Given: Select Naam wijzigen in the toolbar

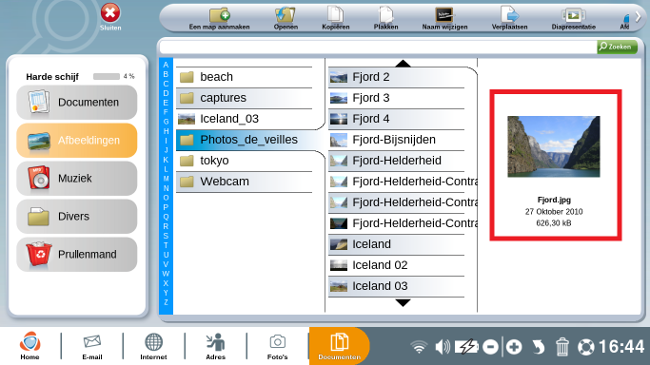Looking at the screenshot, I should (x=444, y=19).
